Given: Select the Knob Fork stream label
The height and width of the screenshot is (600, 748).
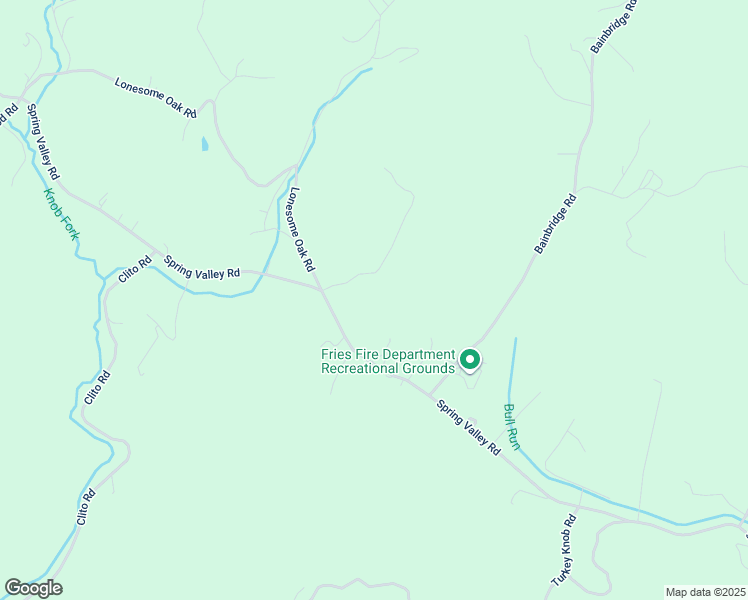Looking at the screenshot, I should tap(62, 214).
